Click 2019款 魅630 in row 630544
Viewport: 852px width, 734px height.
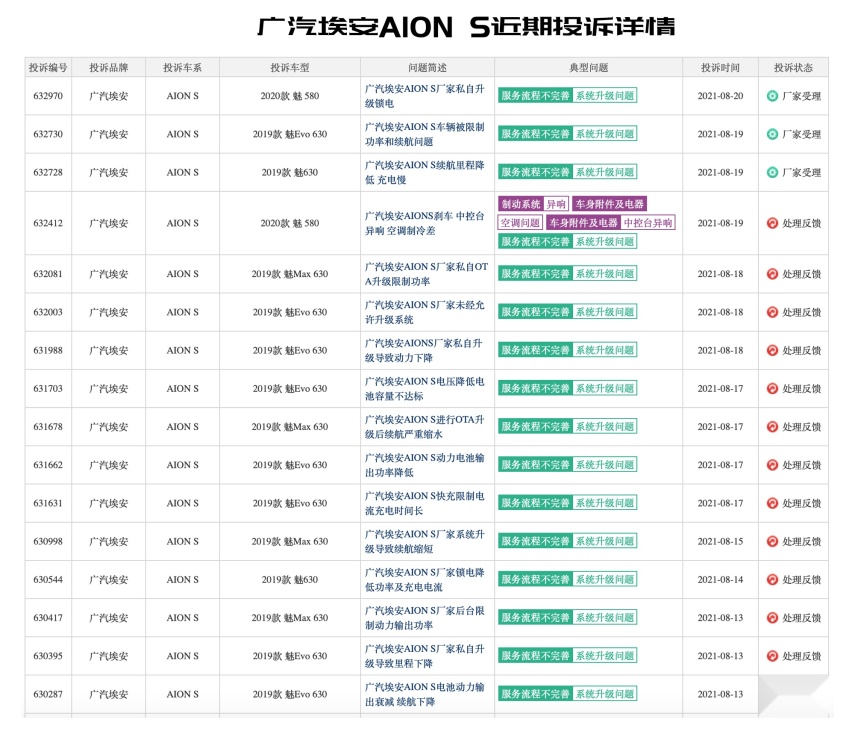[290, 580]
